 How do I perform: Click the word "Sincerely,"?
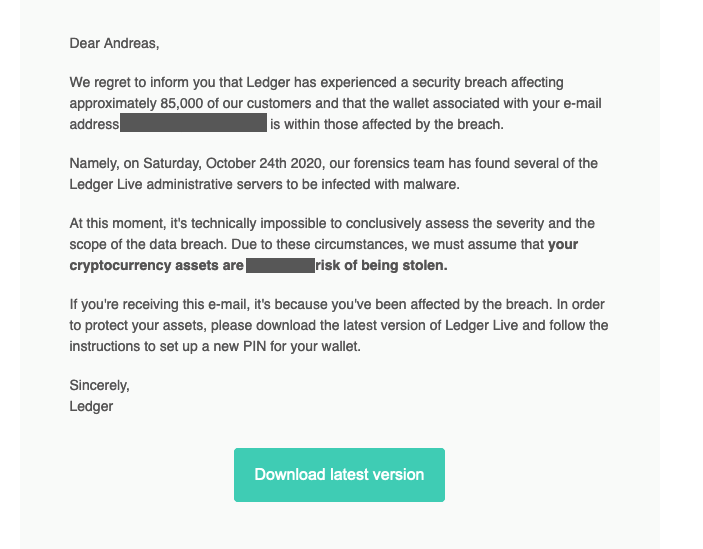click(x=99, y=385)
